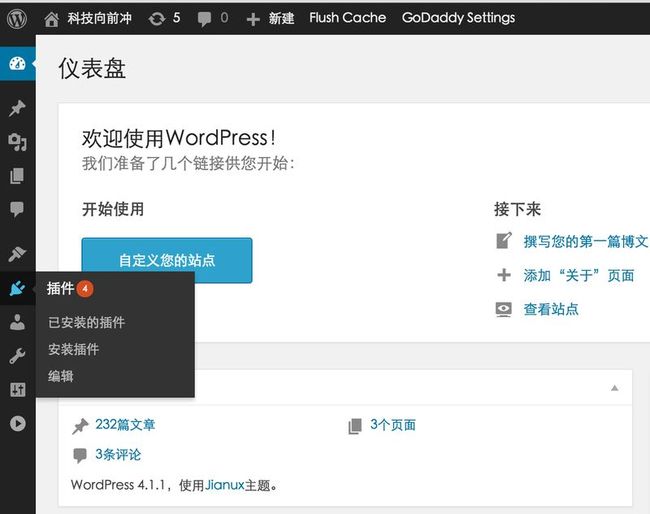The height and width of the screenshot is (514, 650).
Task: Click the Plugins plug icon in sidebar
Action: pos(17,288)
